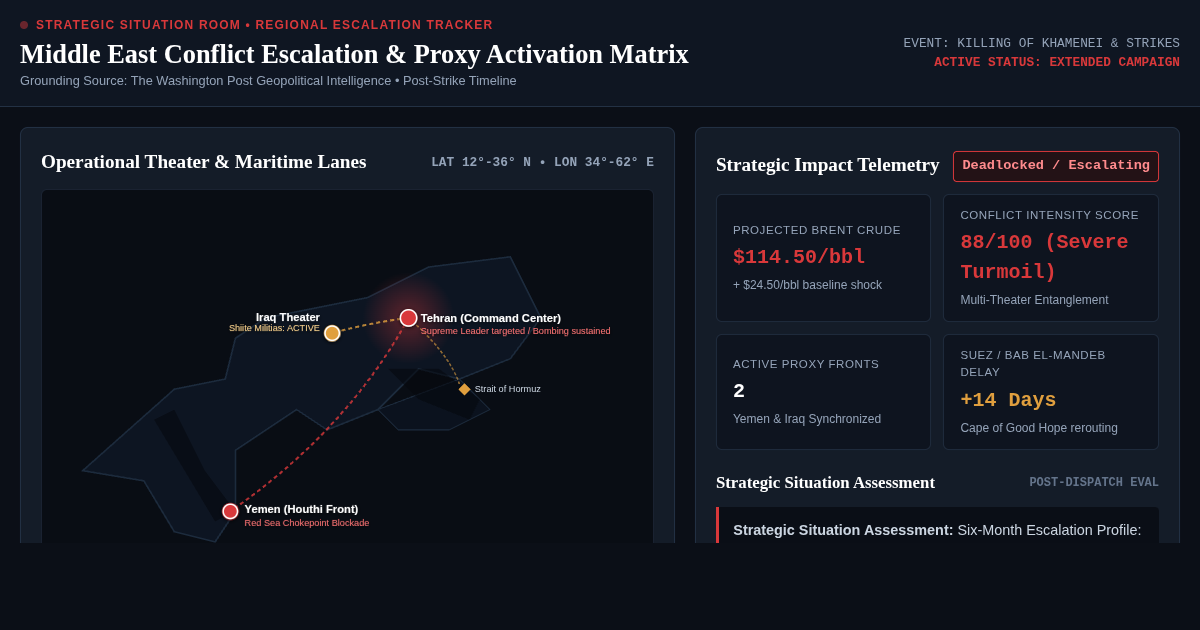Image resolution: width=1200 pixels, height=630 pixels.
Task: Click the Yemen & Iraq Synchronized note
Action: (x=807, y=419)
